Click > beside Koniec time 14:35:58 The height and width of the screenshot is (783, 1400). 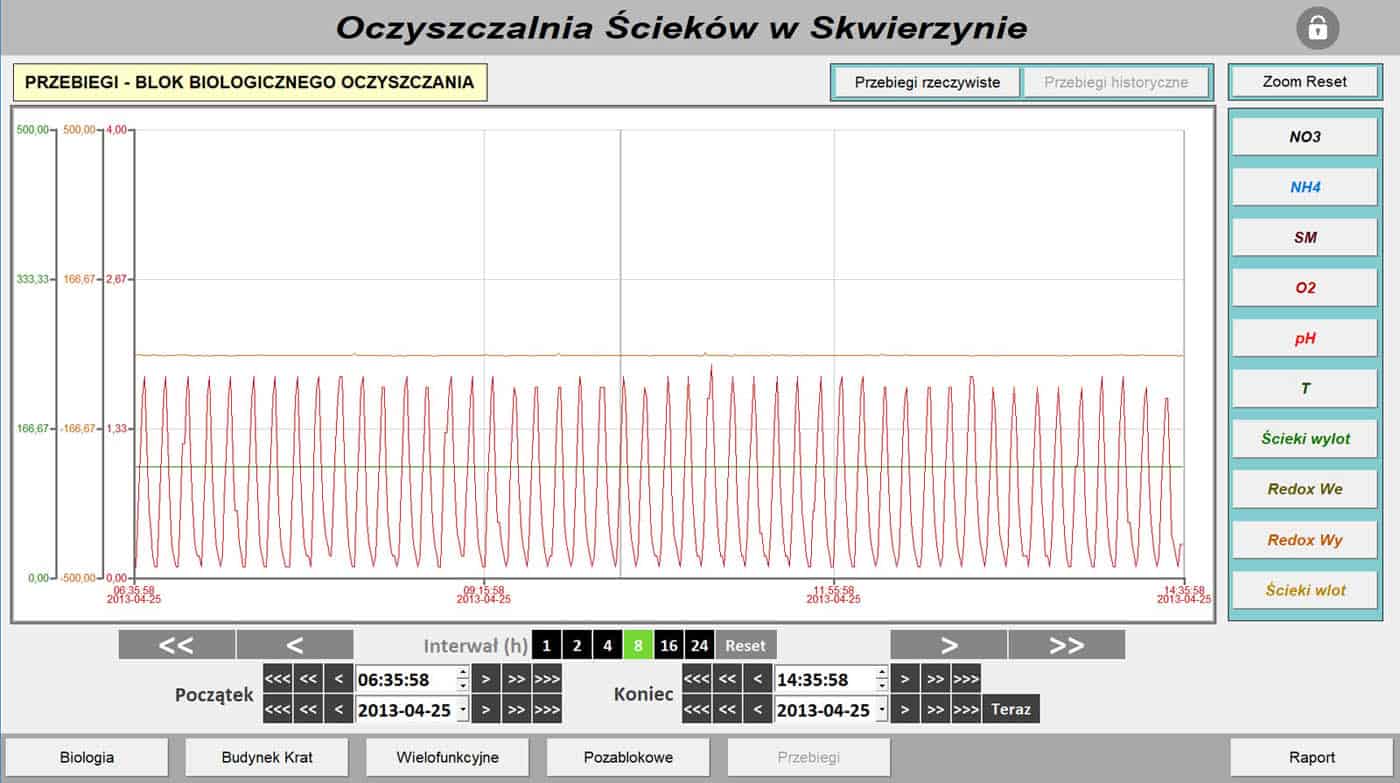point(905,679)
